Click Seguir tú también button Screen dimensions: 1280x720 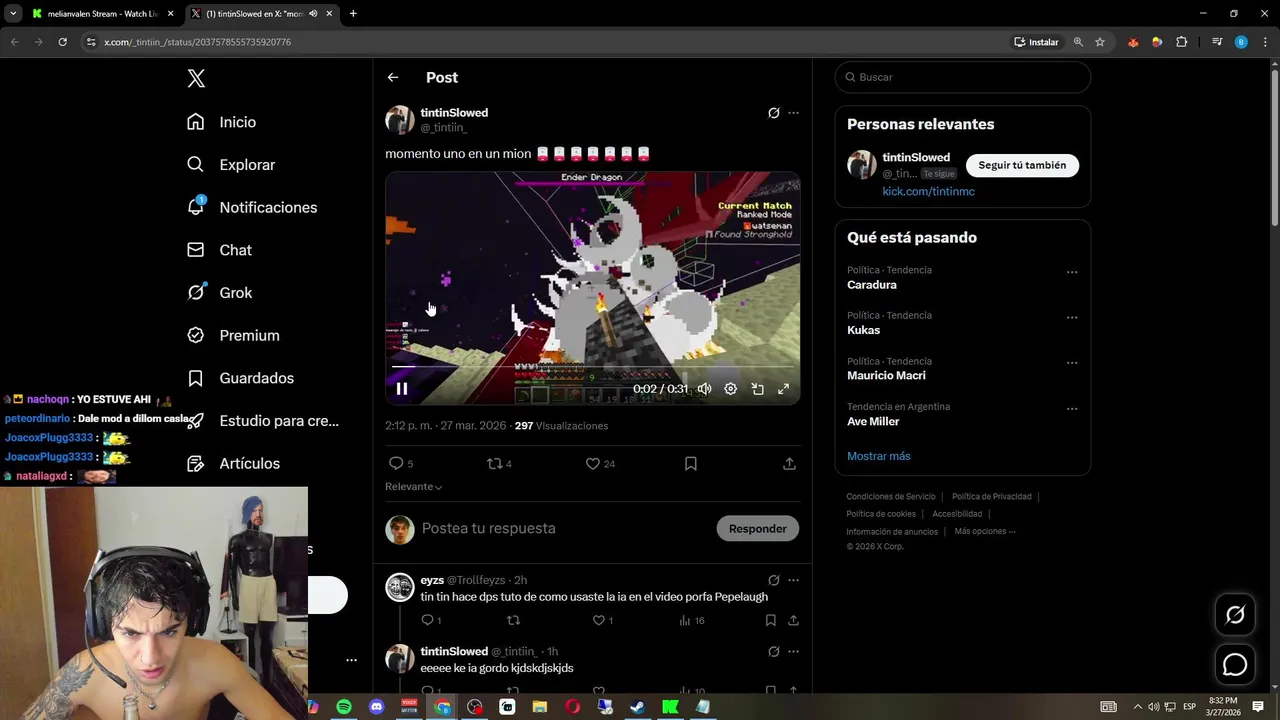point(1022,165)
